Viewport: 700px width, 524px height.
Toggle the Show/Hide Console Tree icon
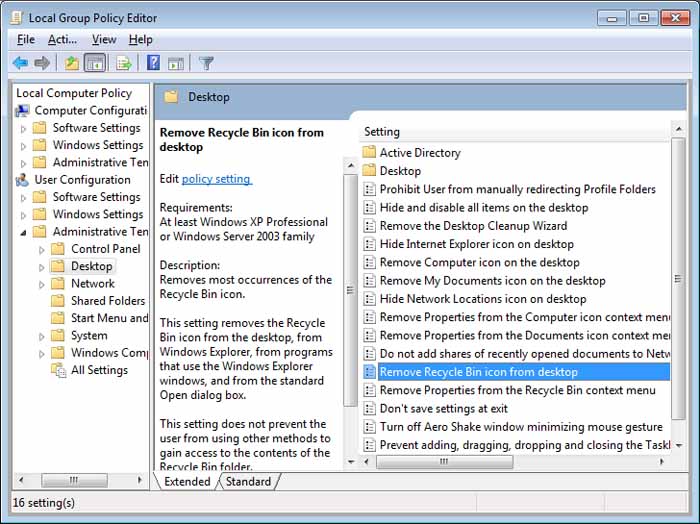pyautogui.click(x=95, y=63)
